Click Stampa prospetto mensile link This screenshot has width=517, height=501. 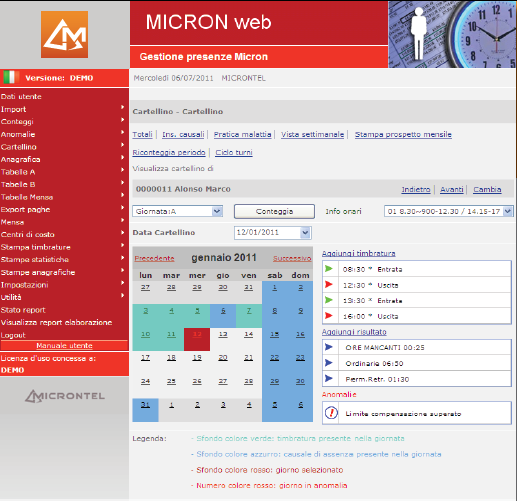tap(403, 134)
